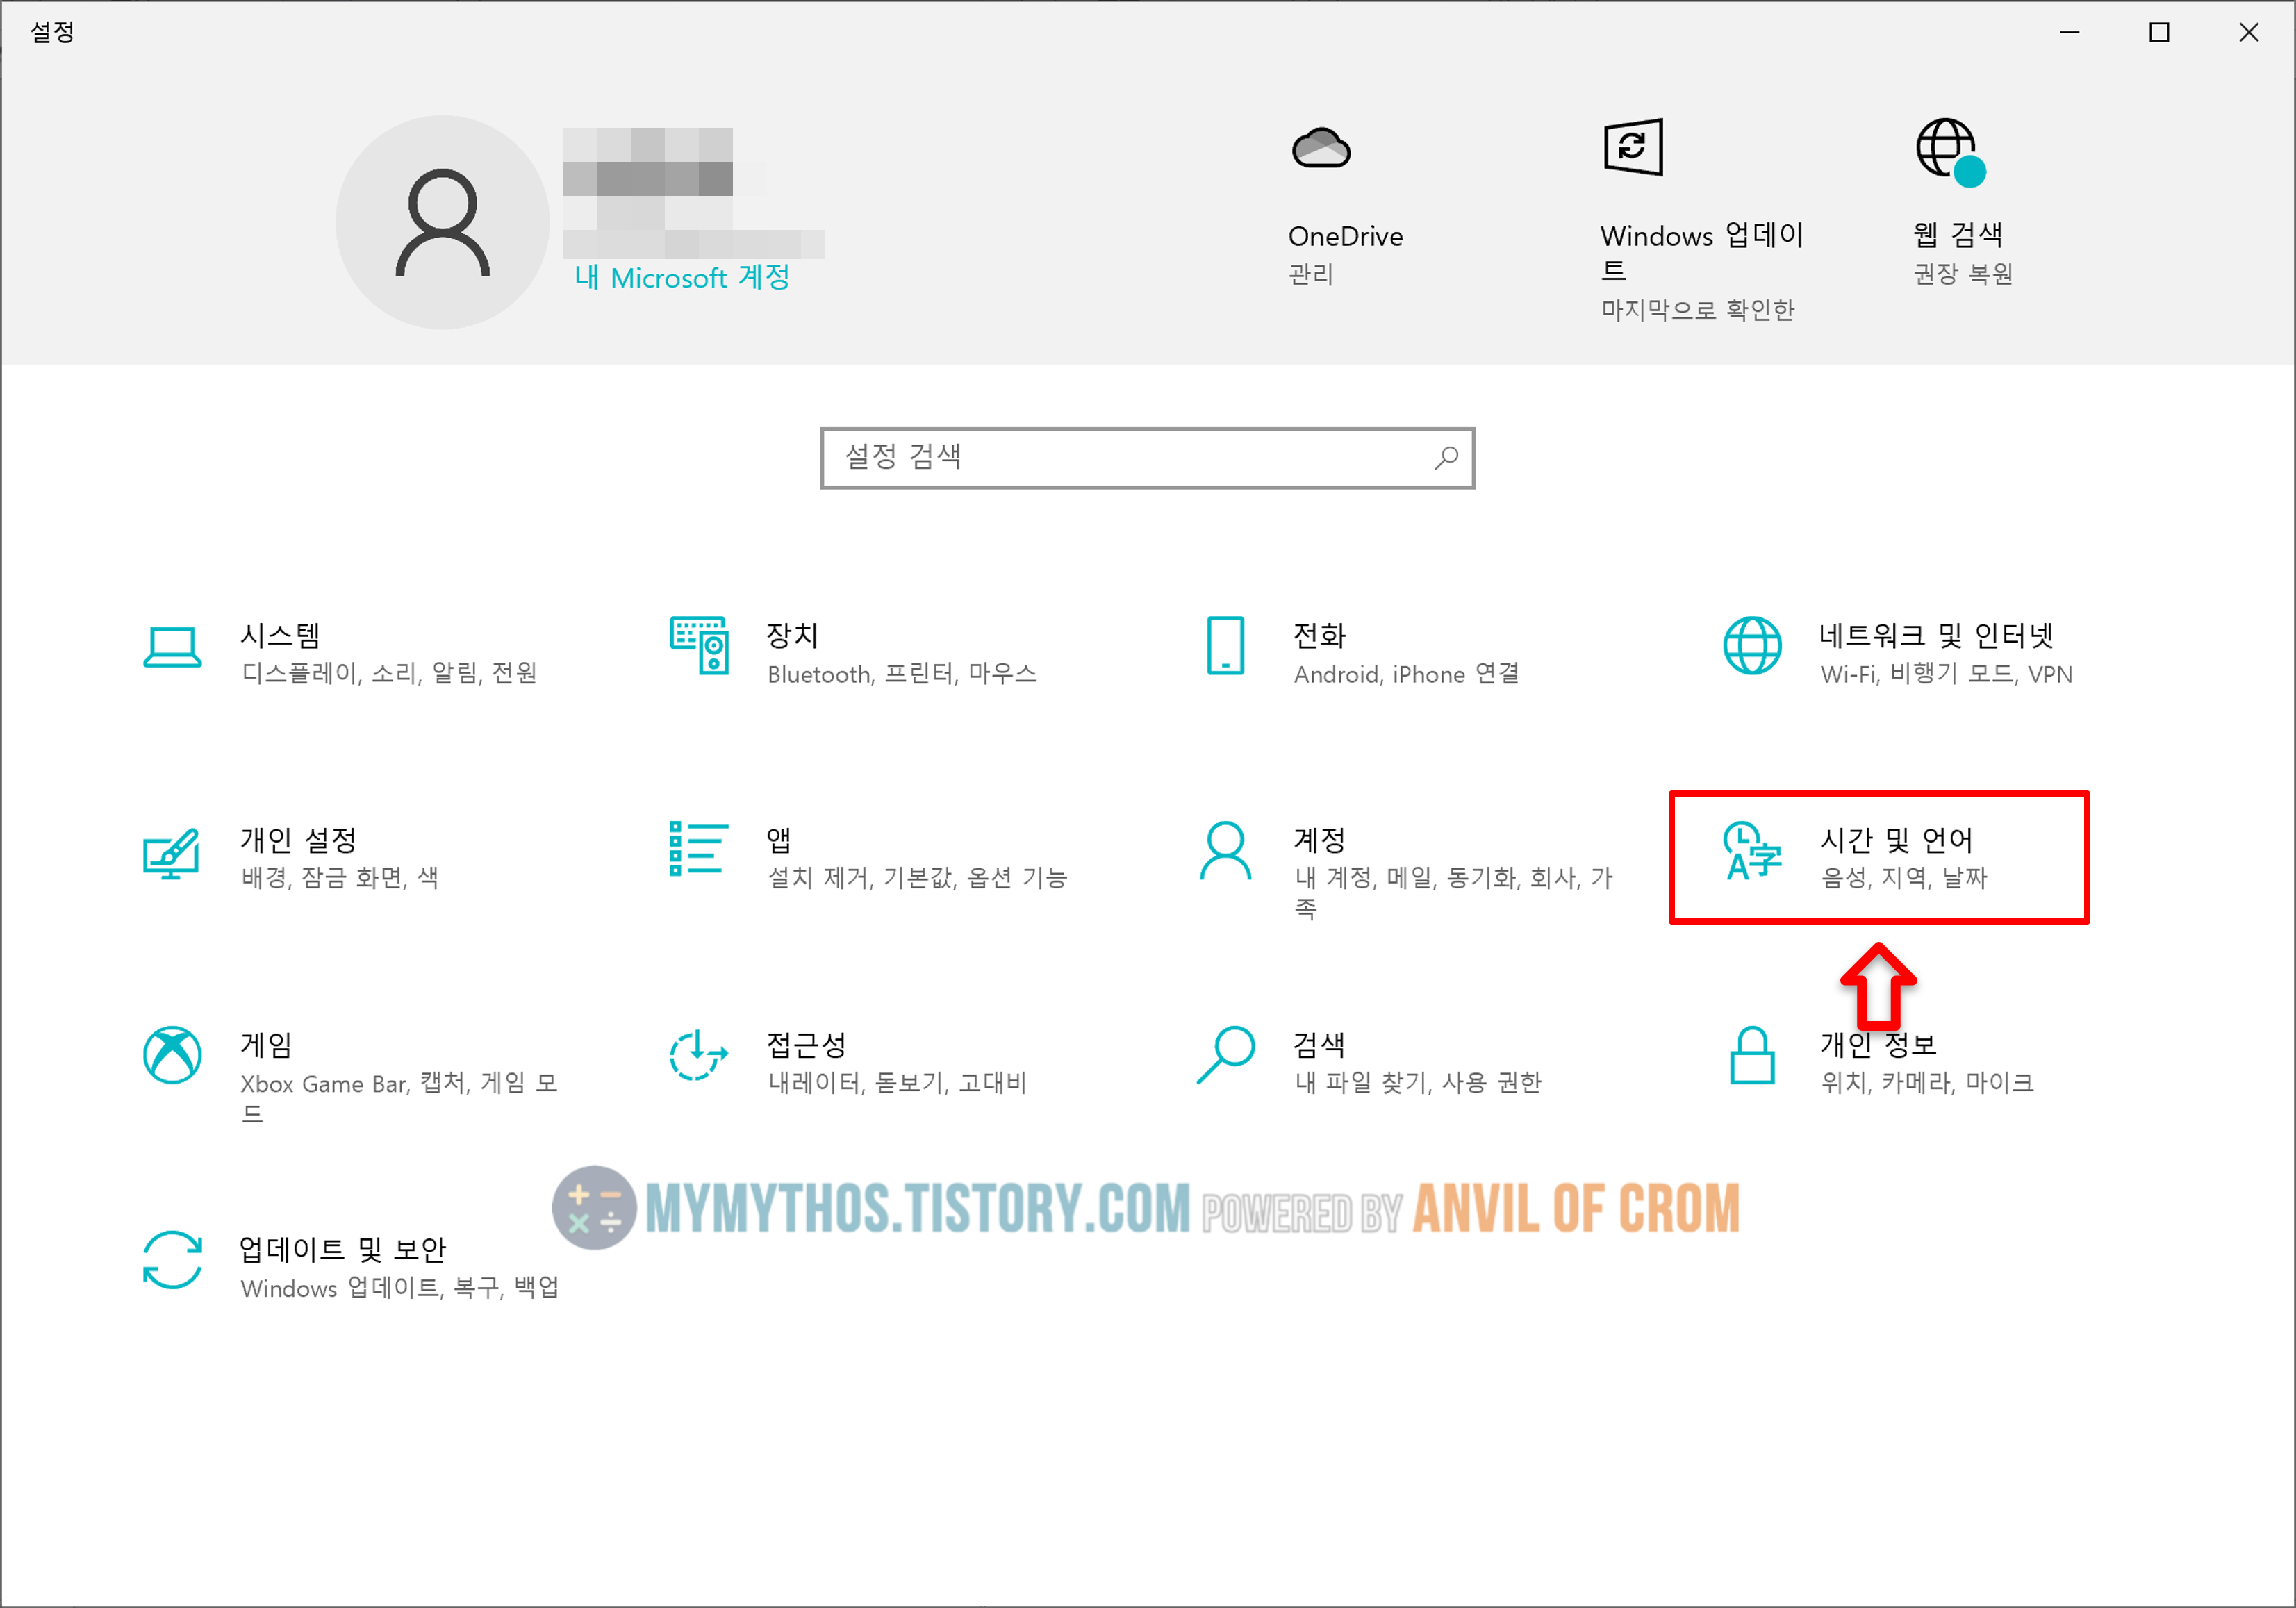Open the 업데이트 및 보안 sync arrows icon

[172, 1260]
